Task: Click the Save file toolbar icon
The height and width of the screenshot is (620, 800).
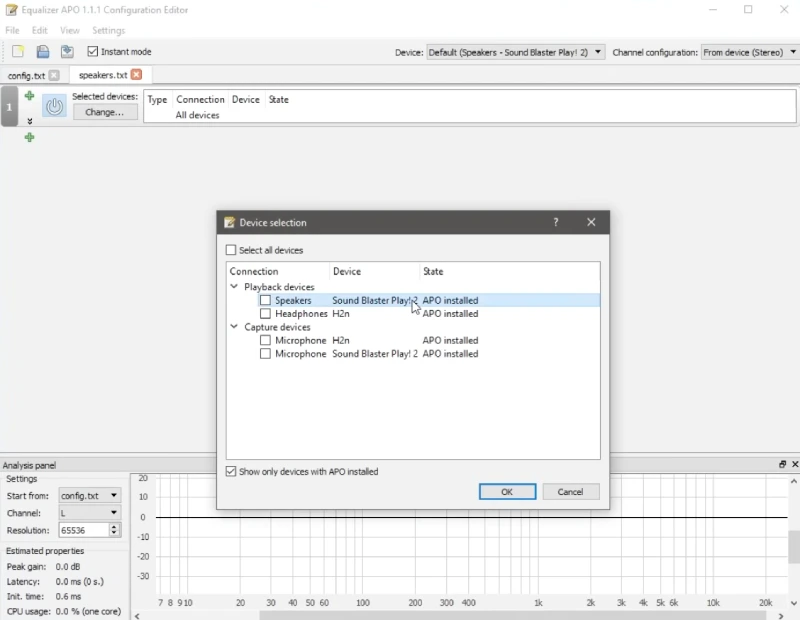Action: point(67,52)
